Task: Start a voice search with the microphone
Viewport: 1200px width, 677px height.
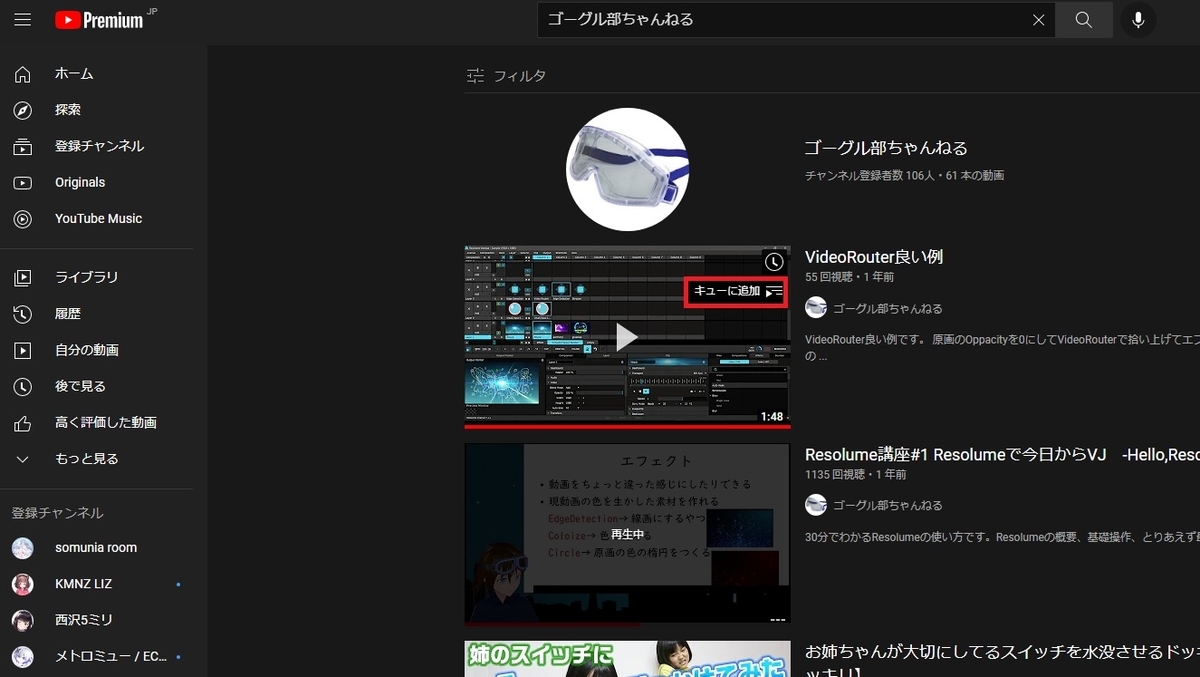Action: tap(1138, 19)
